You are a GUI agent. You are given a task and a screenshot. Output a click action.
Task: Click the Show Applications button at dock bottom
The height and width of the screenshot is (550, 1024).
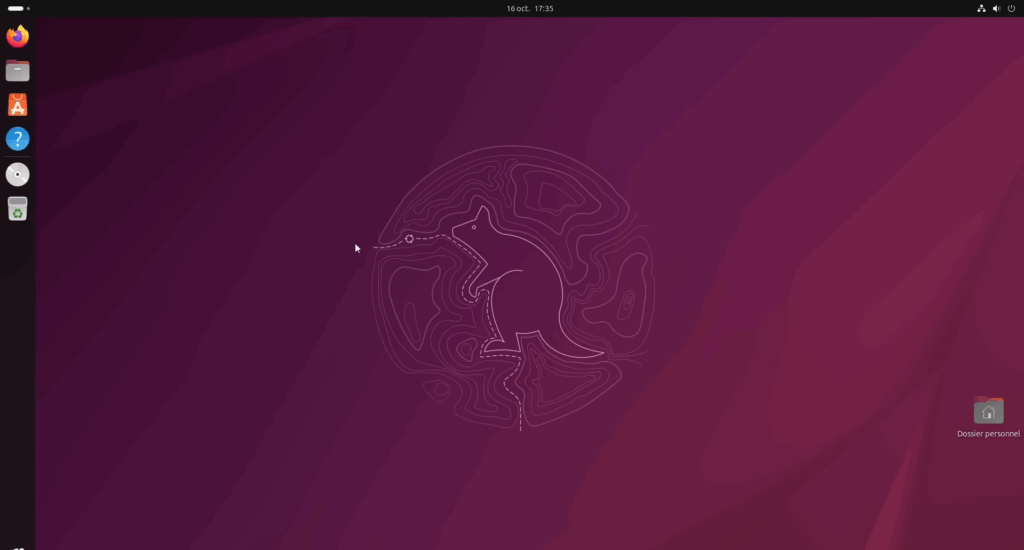click(17, 545)
